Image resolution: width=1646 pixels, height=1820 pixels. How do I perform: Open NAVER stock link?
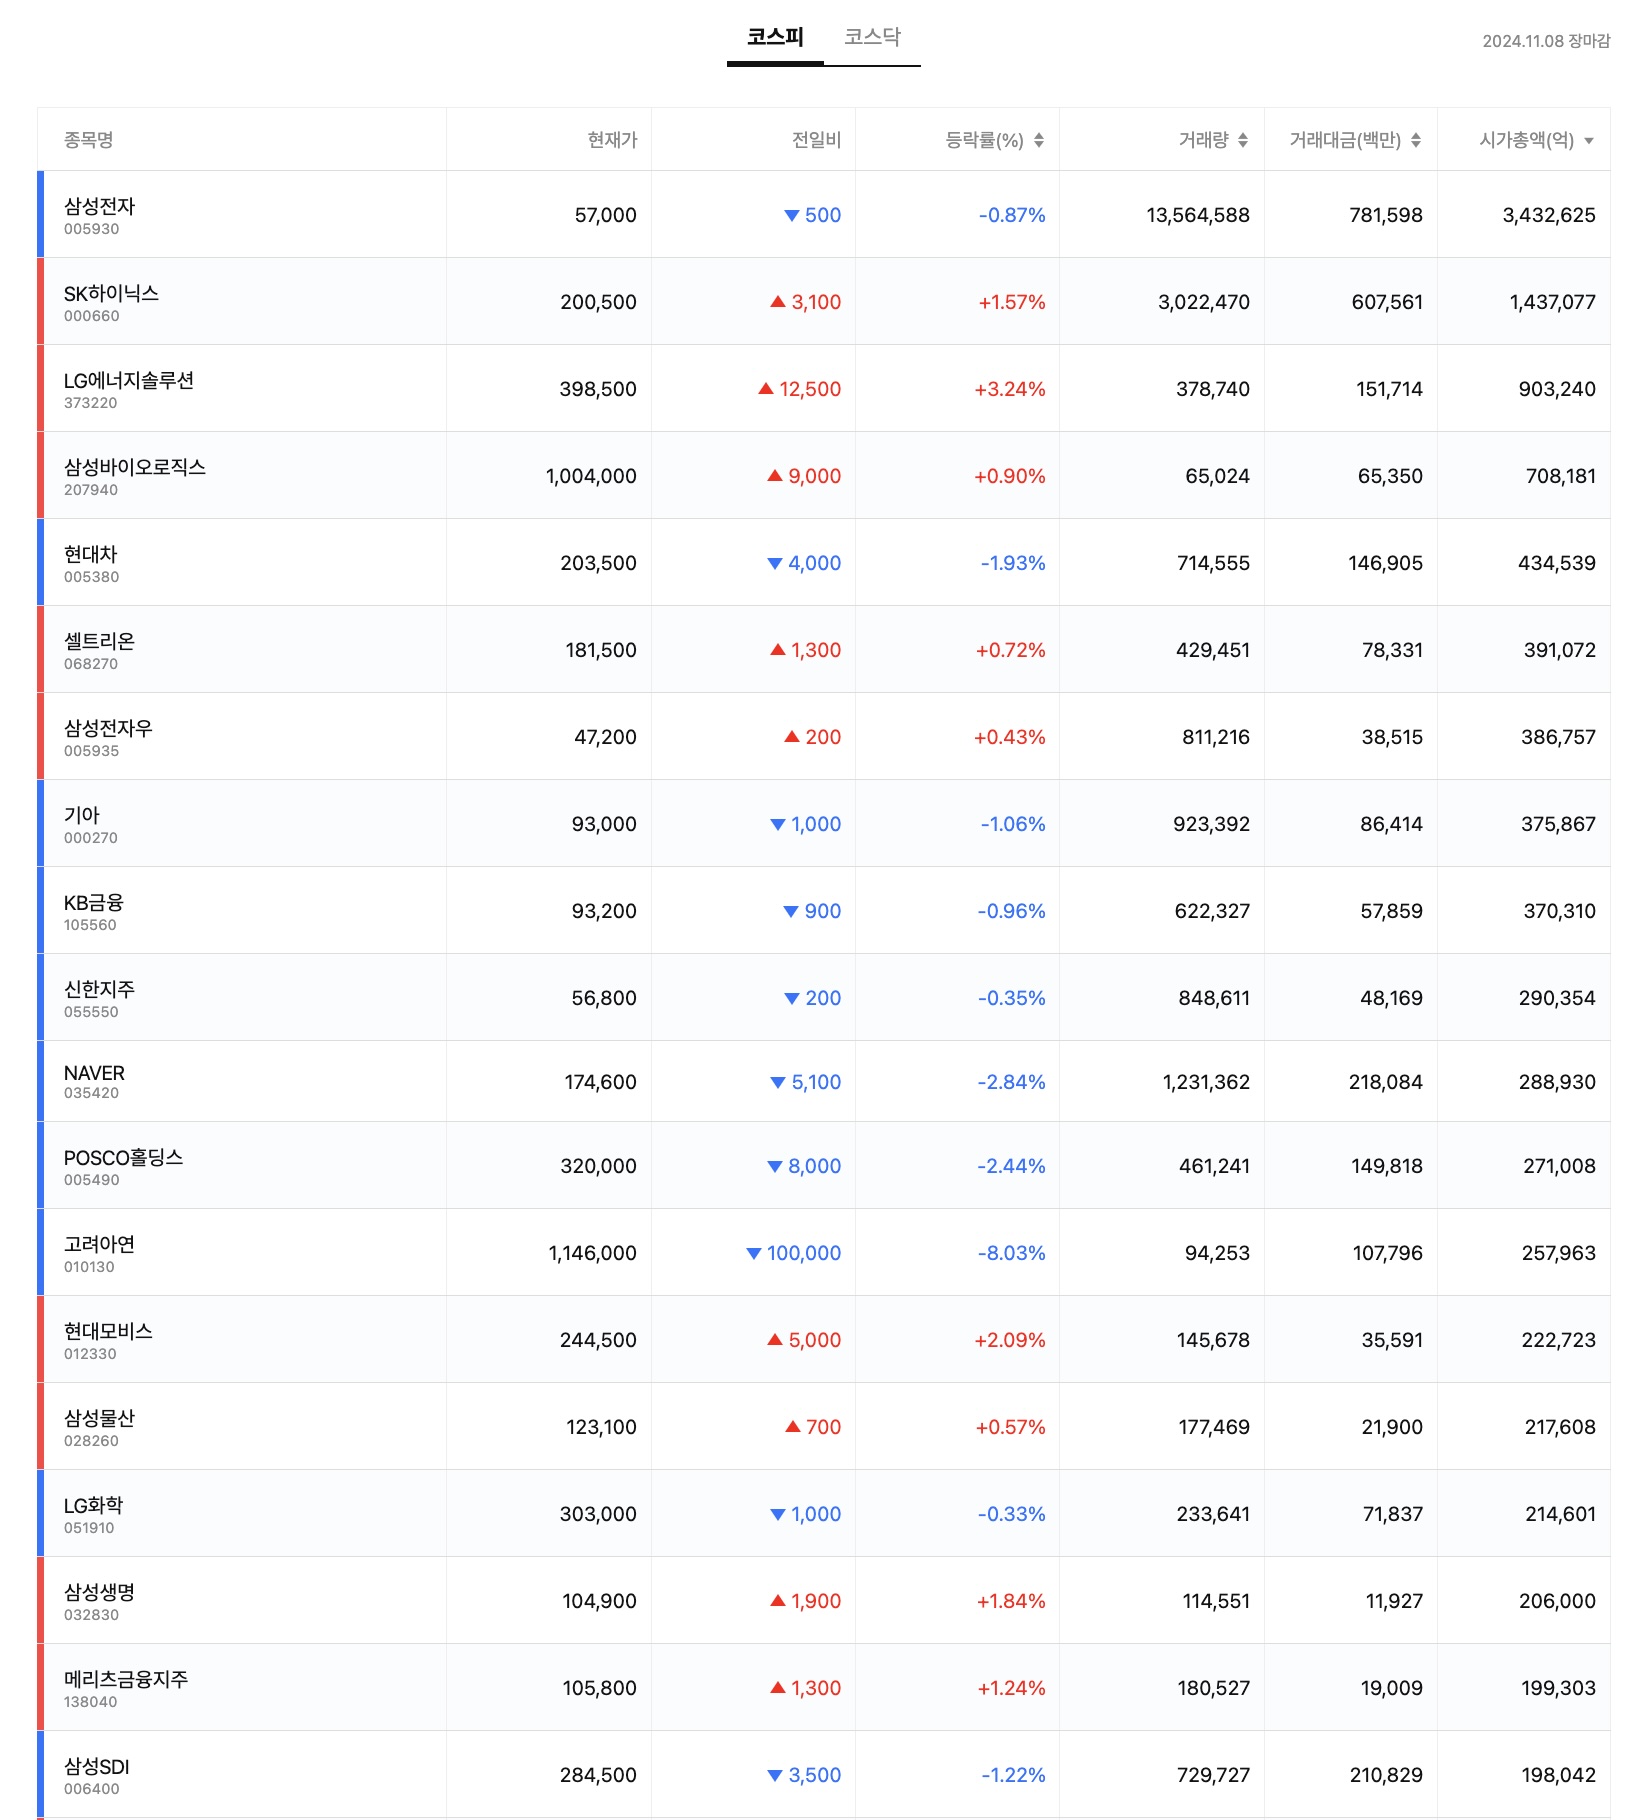point(94,1073)
